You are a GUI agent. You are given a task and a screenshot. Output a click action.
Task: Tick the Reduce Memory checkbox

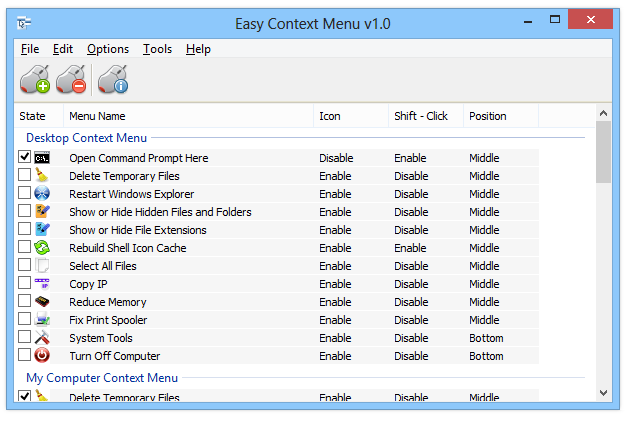point(24,300)
